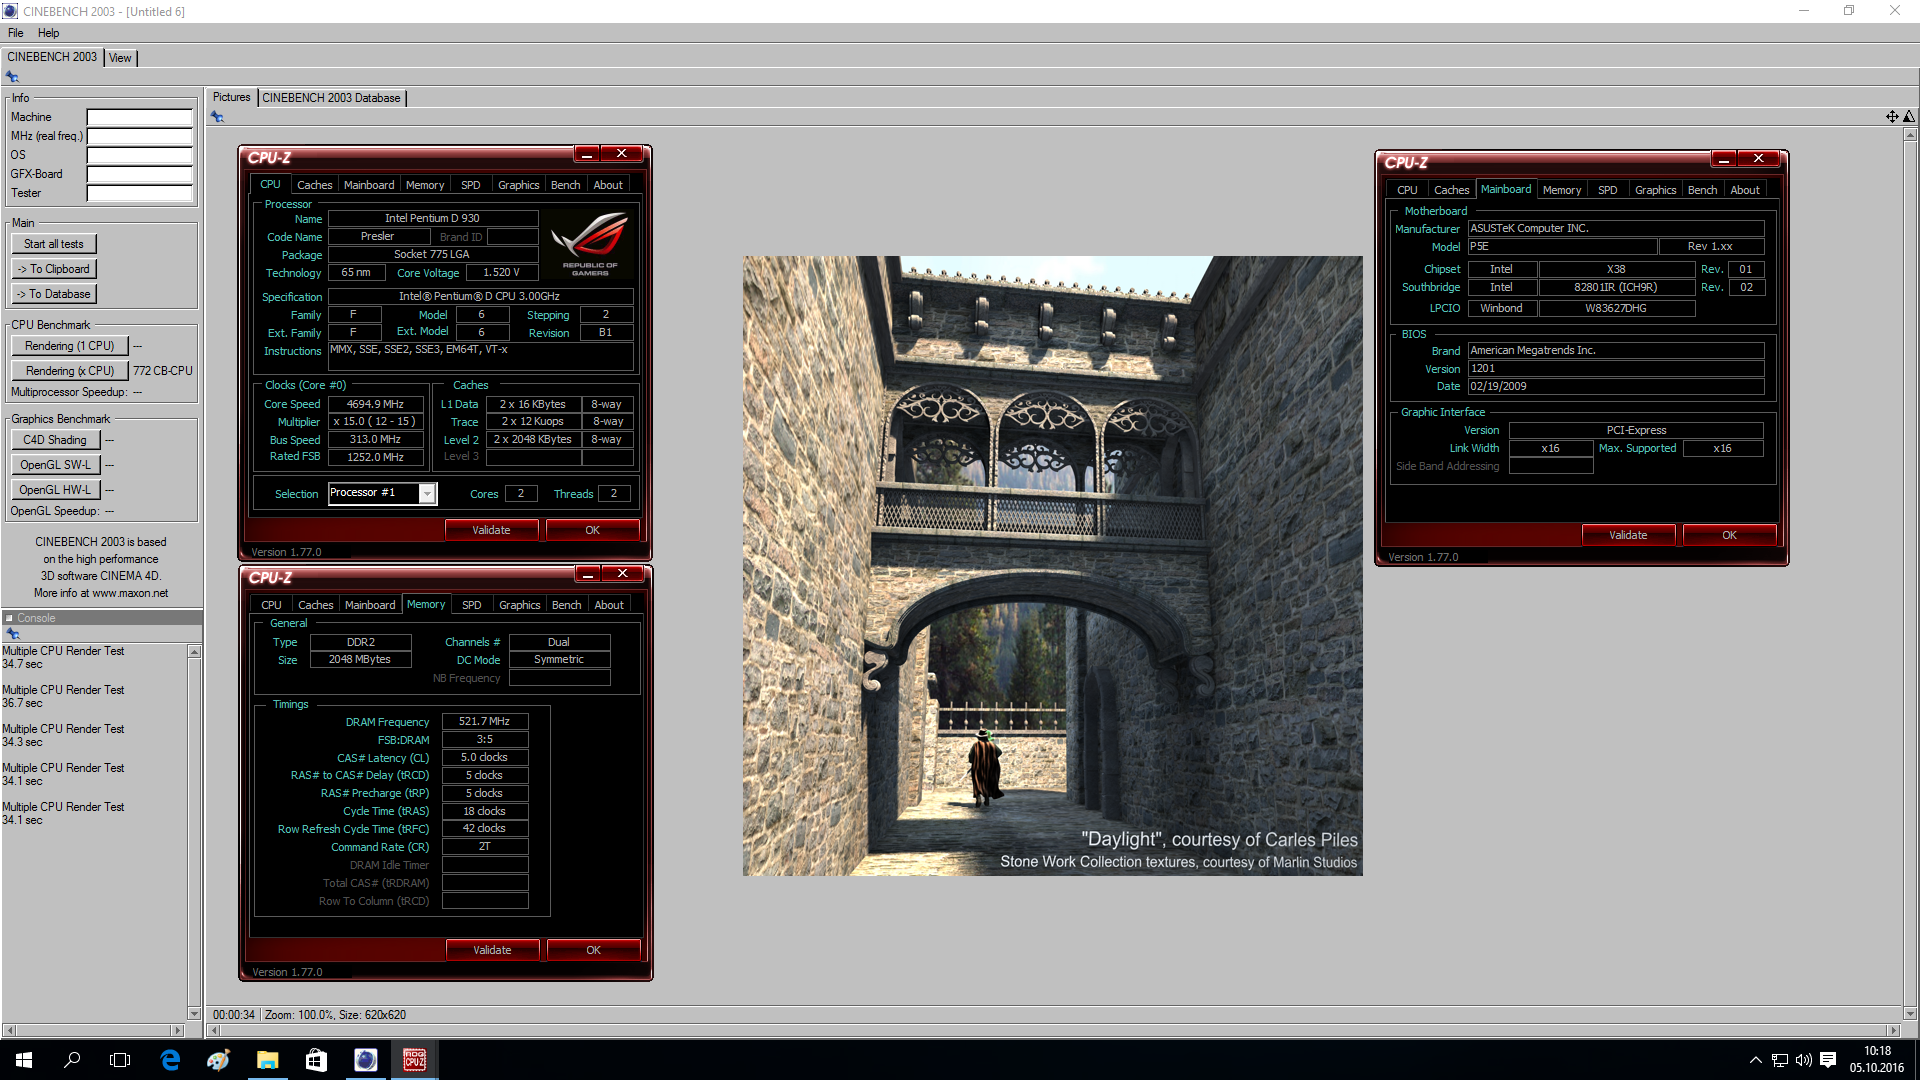Open File Explorer from taskbar
The height and width of the screenshot is (1080, 1920).
(267, 1060)
